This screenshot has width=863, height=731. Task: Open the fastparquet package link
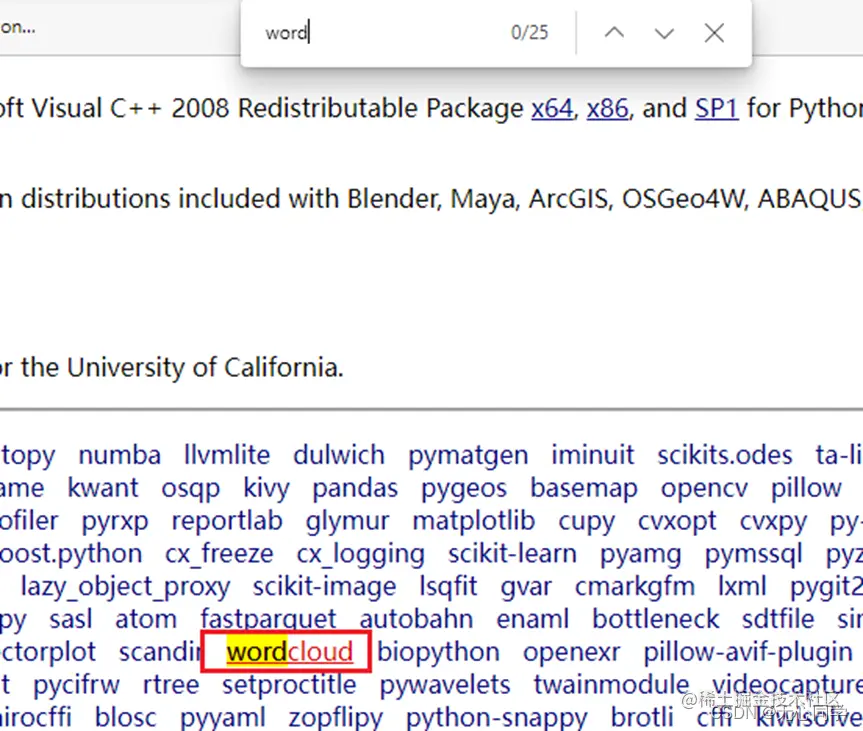268,619
